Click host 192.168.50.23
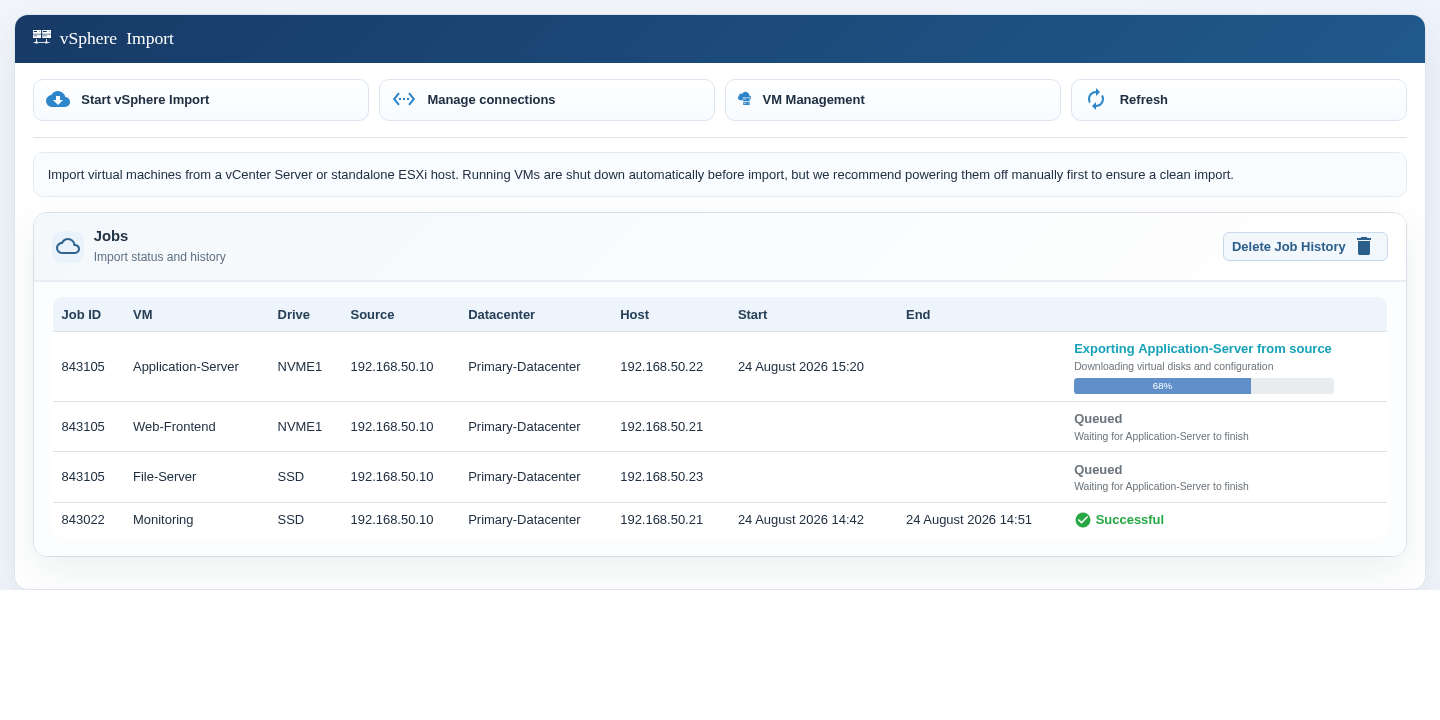Screen dimensions: 1440x720 [661, 476]
